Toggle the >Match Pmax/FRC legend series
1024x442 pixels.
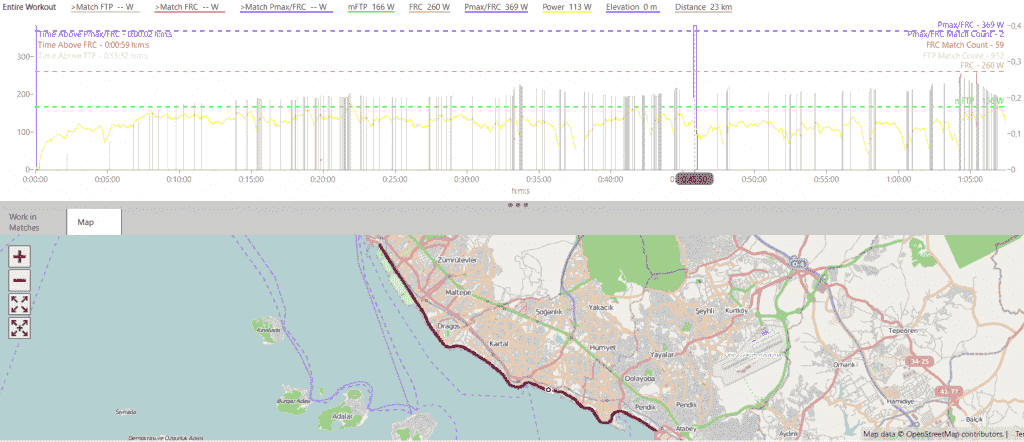tap(287, 7)
